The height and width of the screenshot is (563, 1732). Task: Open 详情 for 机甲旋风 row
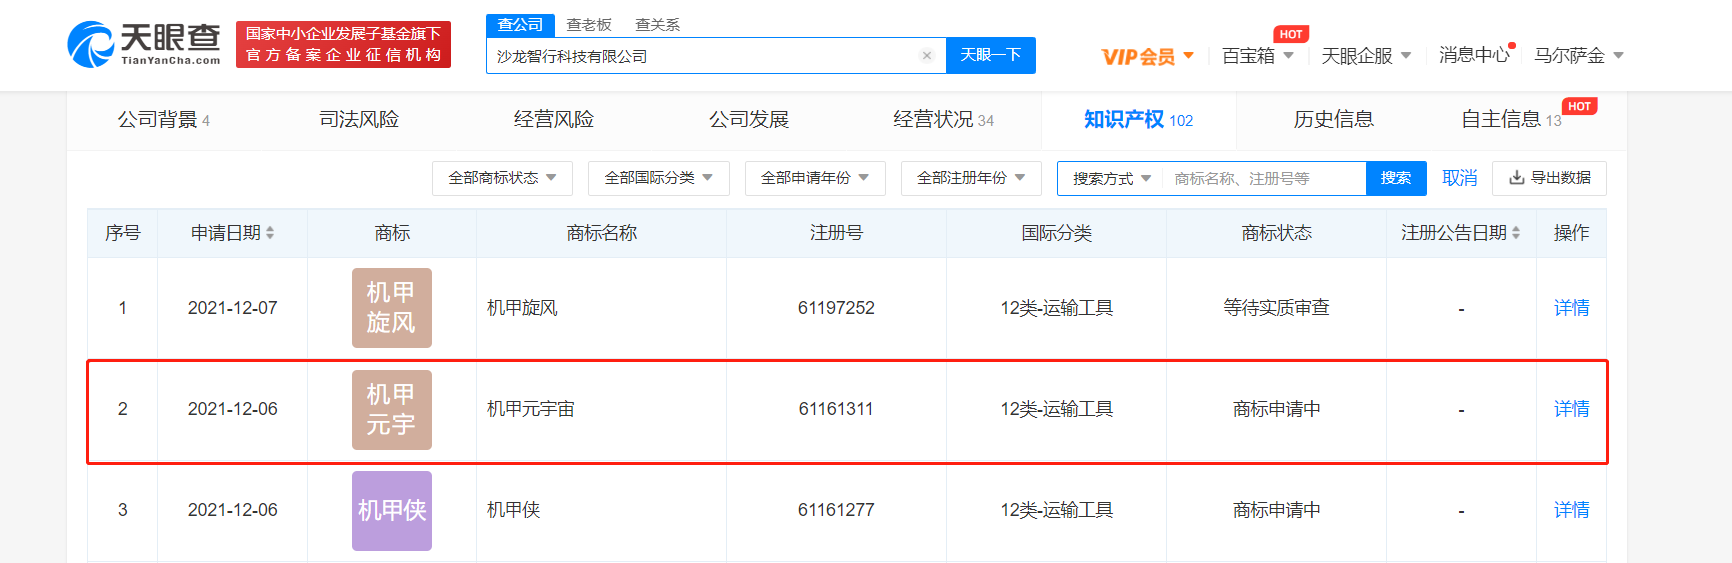click(1571, 308)
